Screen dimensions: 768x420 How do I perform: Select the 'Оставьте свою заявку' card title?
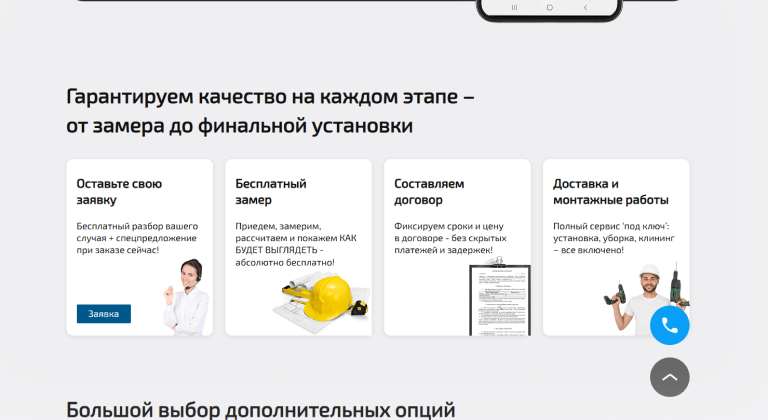click(119, 192)
